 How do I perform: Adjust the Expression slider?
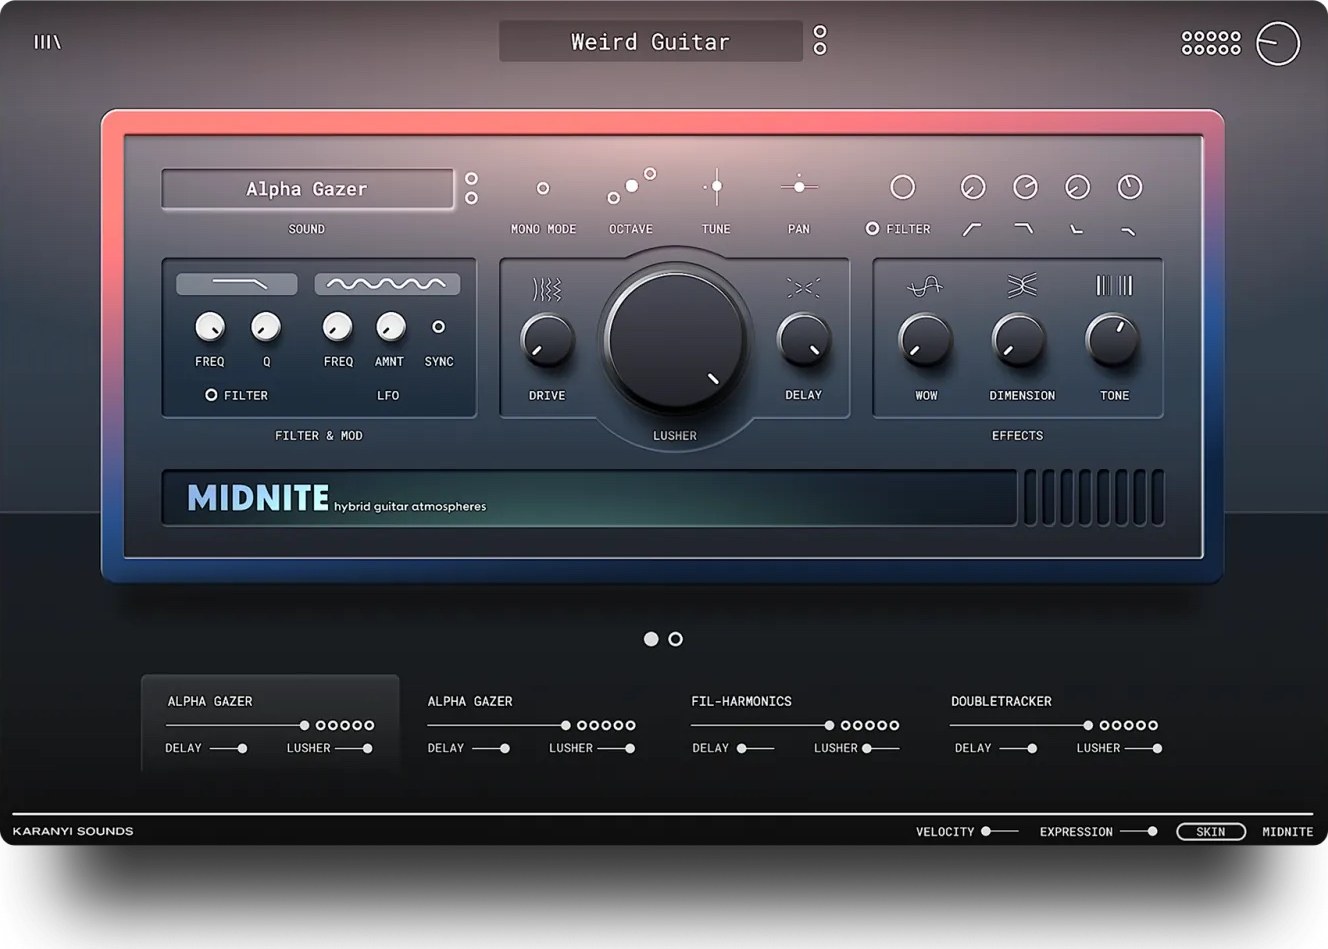pyautogui.click(x=1139, y=831)
